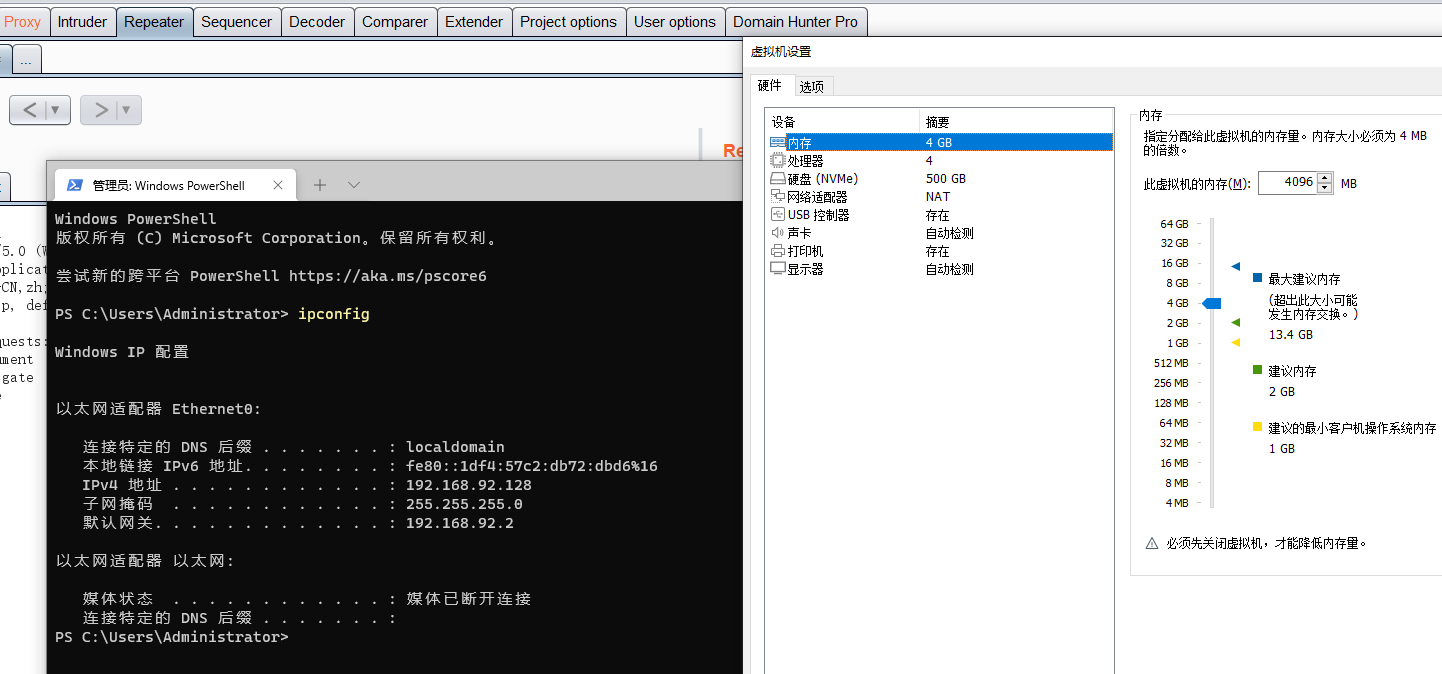The image size is (1442, 674).
Task: Switch to Burp Repeater tab
Action: (x=154, y=22)
